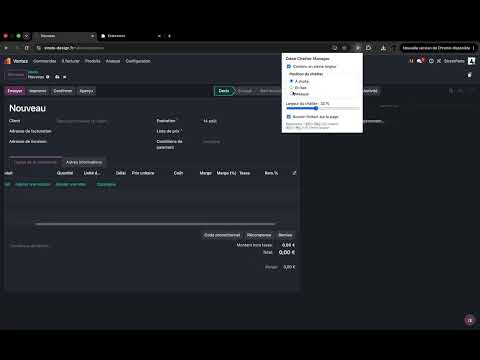Click the Coût column header
The image size is (480, 360).
[178, 173]
